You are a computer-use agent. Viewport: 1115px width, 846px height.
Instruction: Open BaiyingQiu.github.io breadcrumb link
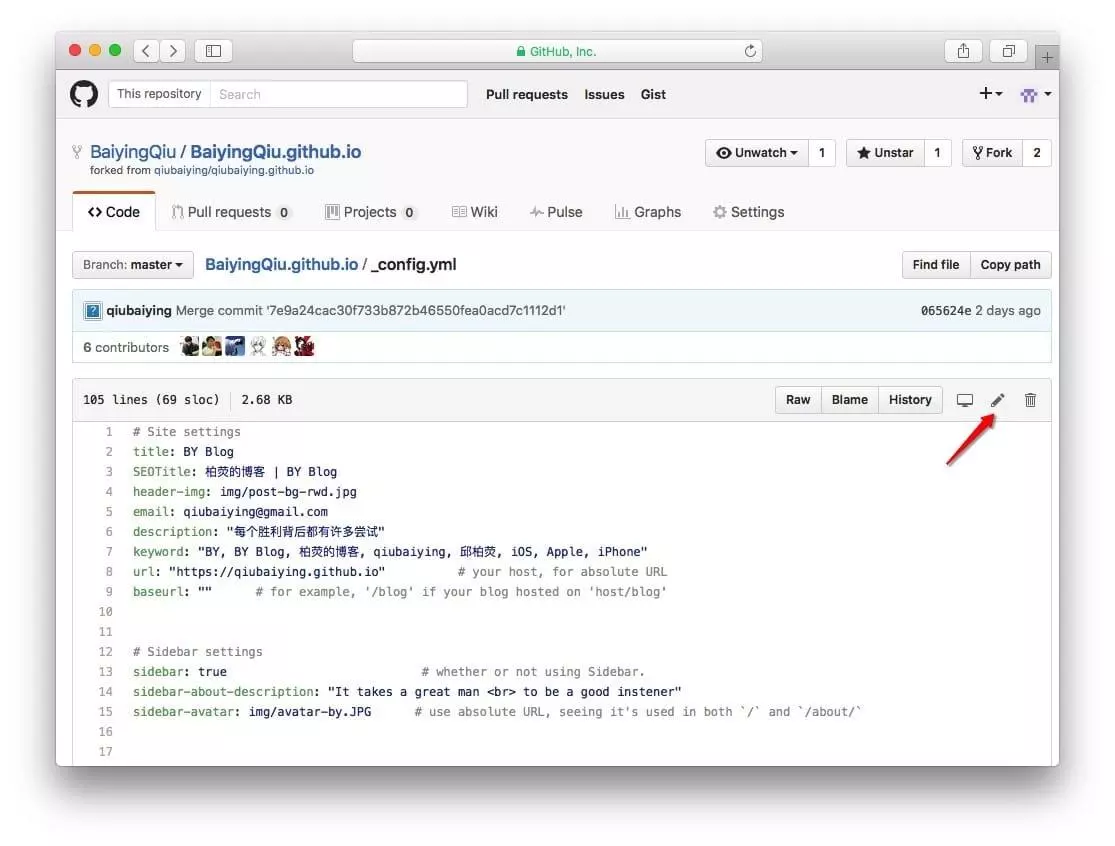pyautogui.click(x=282, y=264)
